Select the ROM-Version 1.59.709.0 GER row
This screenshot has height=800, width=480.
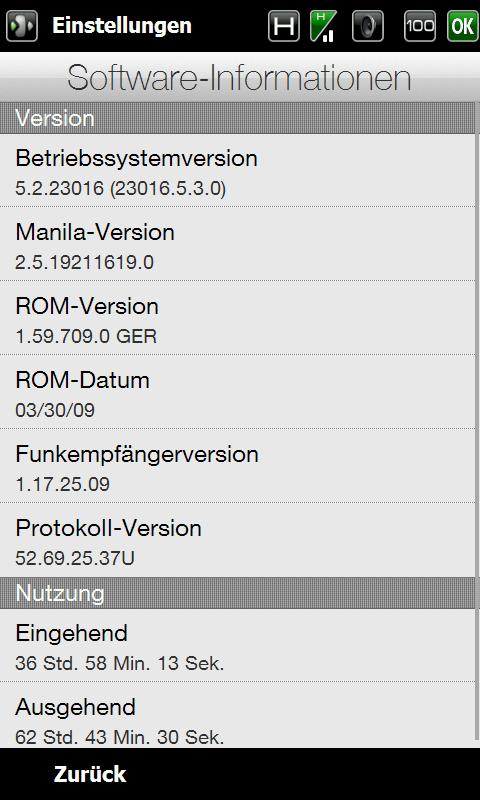pyautogui.click(x=237, y=318)
